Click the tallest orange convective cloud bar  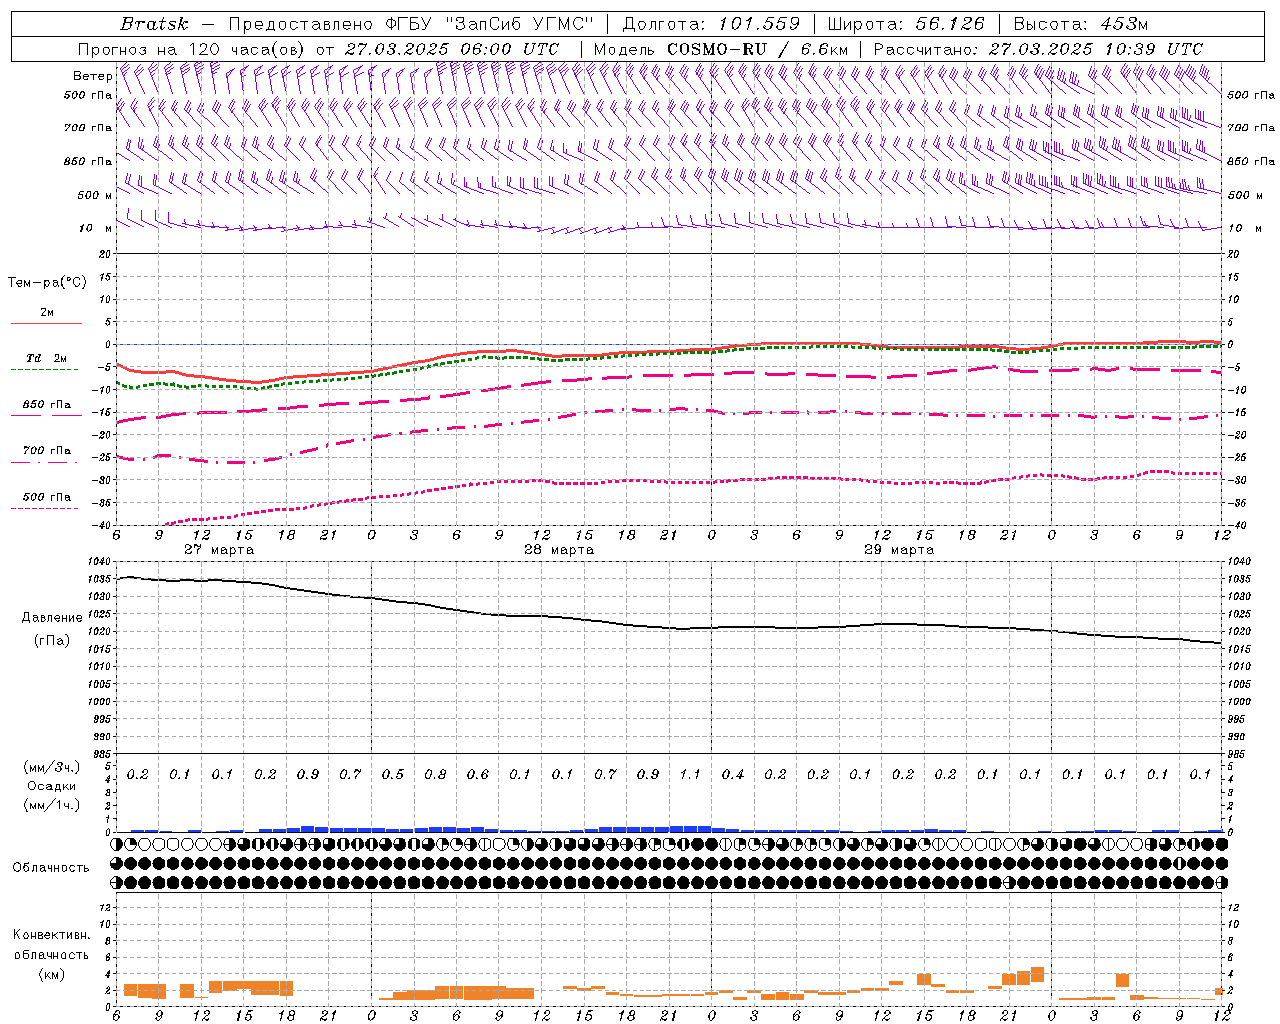click(x=1037, y=974)
